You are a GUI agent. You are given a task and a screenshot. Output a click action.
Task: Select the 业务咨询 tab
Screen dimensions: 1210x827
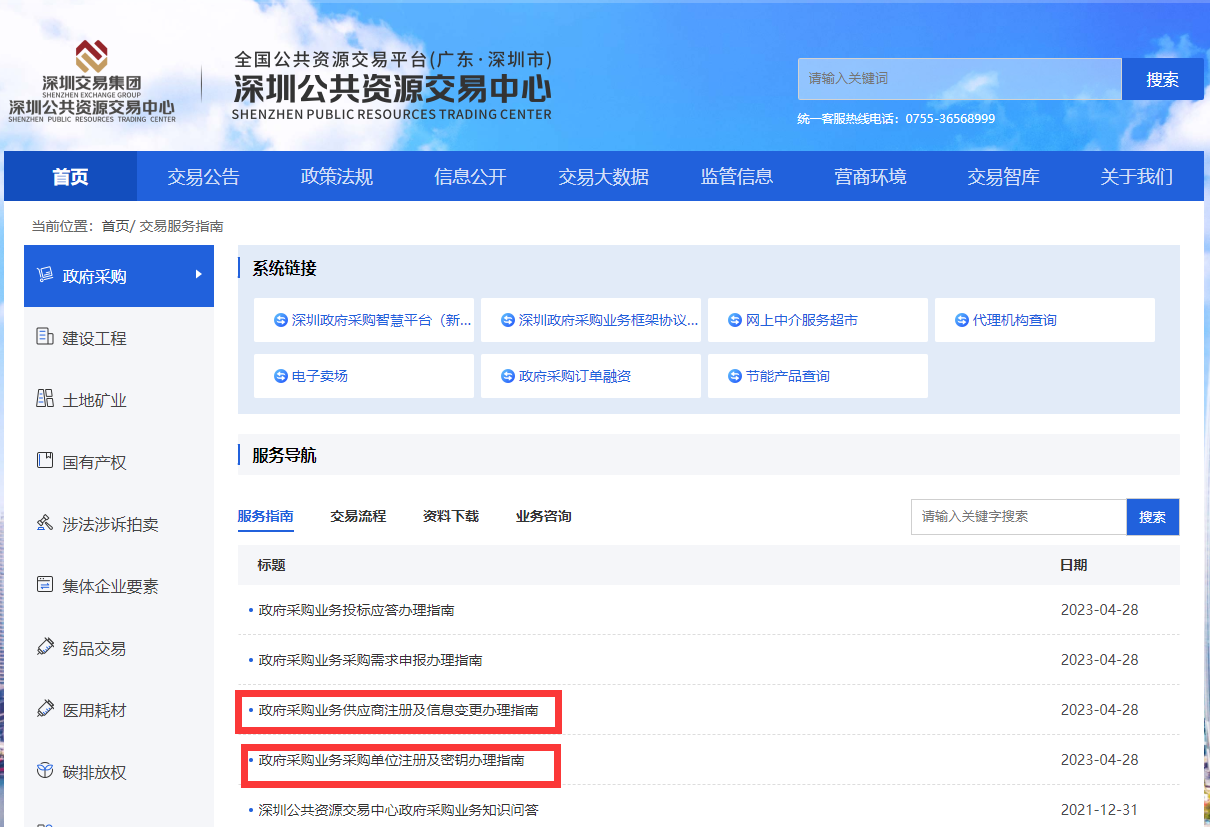point(543,516)
